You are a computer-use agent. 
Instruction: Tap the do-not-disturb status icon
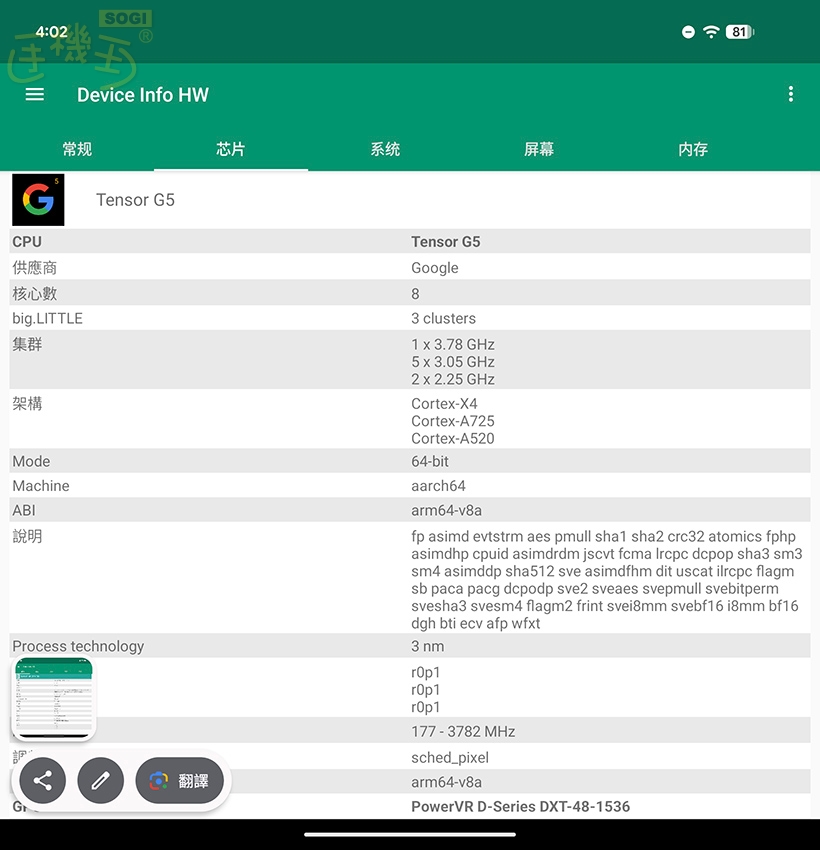coord(688,32)
